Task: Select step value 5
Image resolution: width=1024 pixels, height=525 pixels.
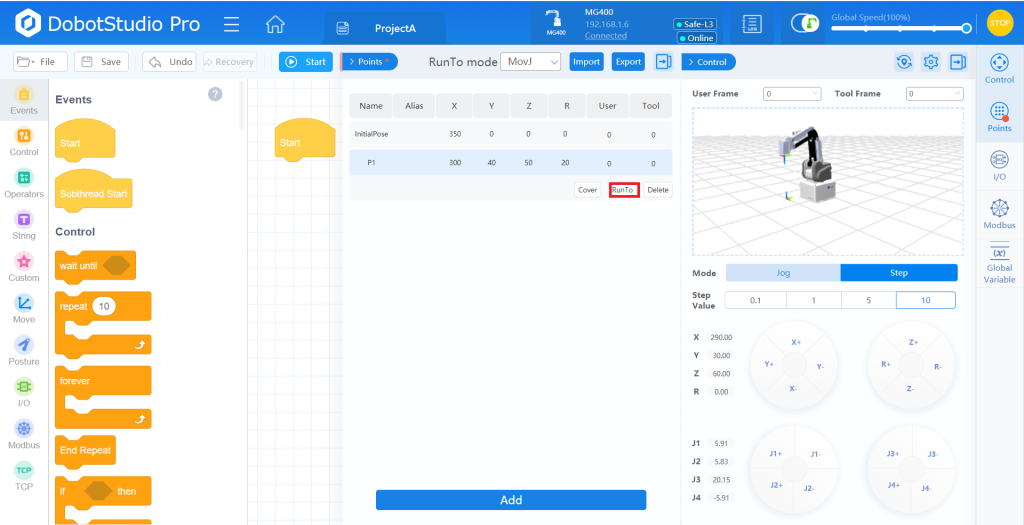Action: coord(868,300)
